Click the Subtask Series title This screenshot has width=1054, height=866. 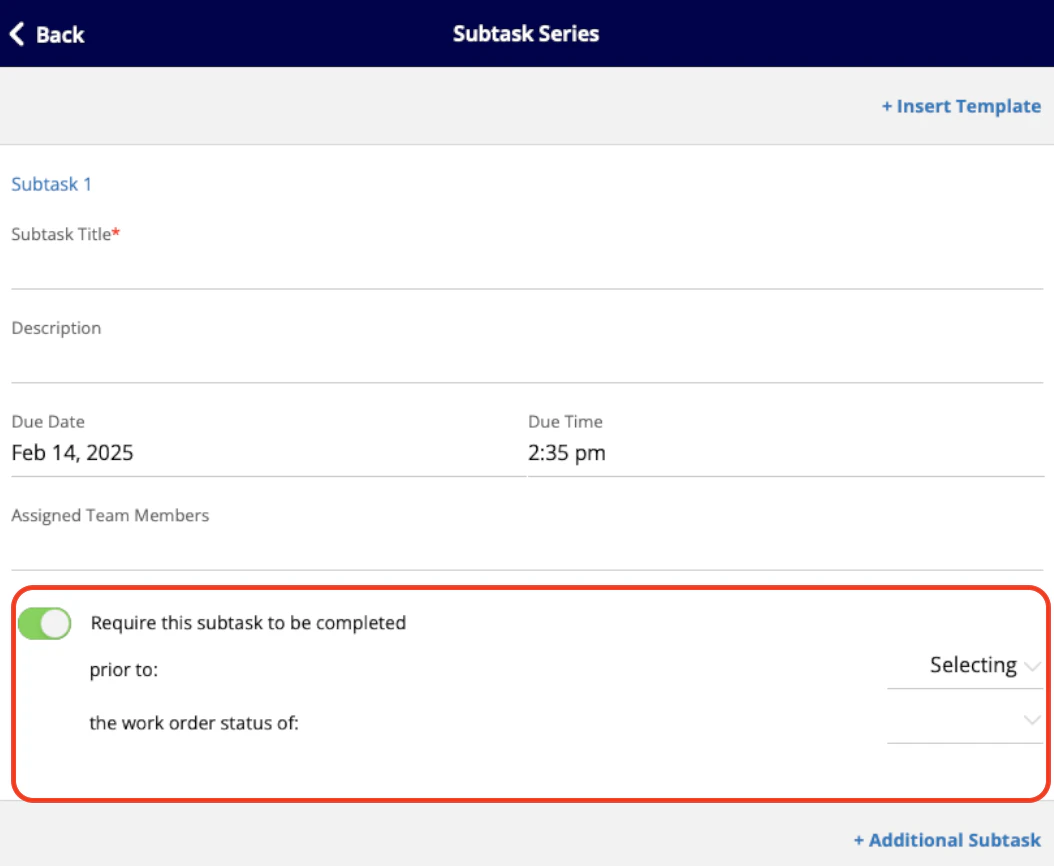[526, 34]
